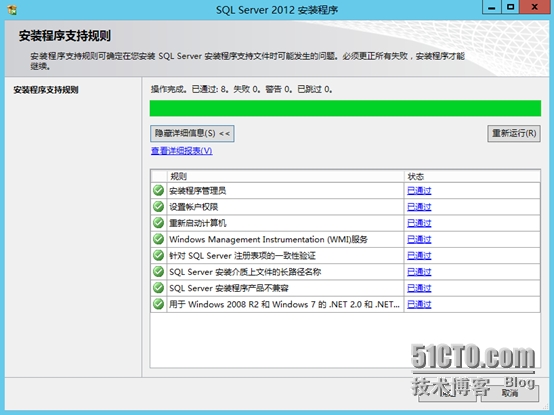Click the check icon beside .NET 2.0 rule
The width and height of the screenshot is (554, 415).
tap(158, 304)
